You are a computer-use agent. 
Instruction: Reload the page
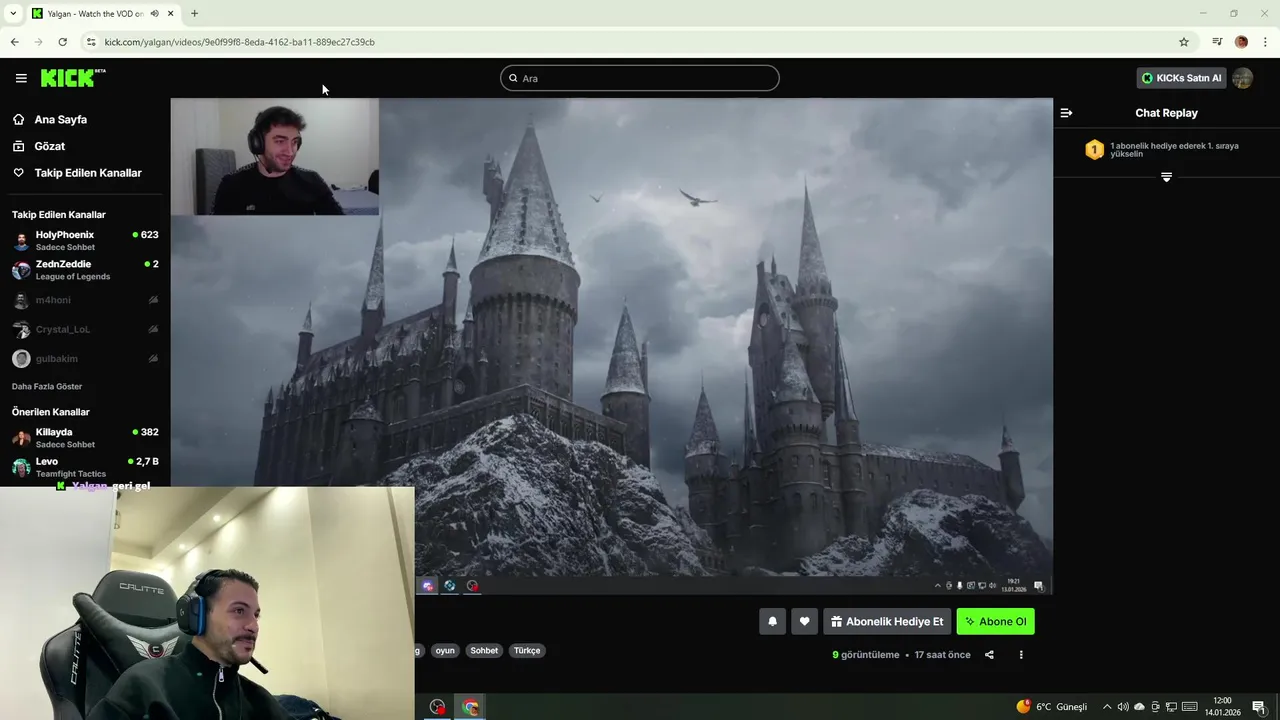[62, 42]
